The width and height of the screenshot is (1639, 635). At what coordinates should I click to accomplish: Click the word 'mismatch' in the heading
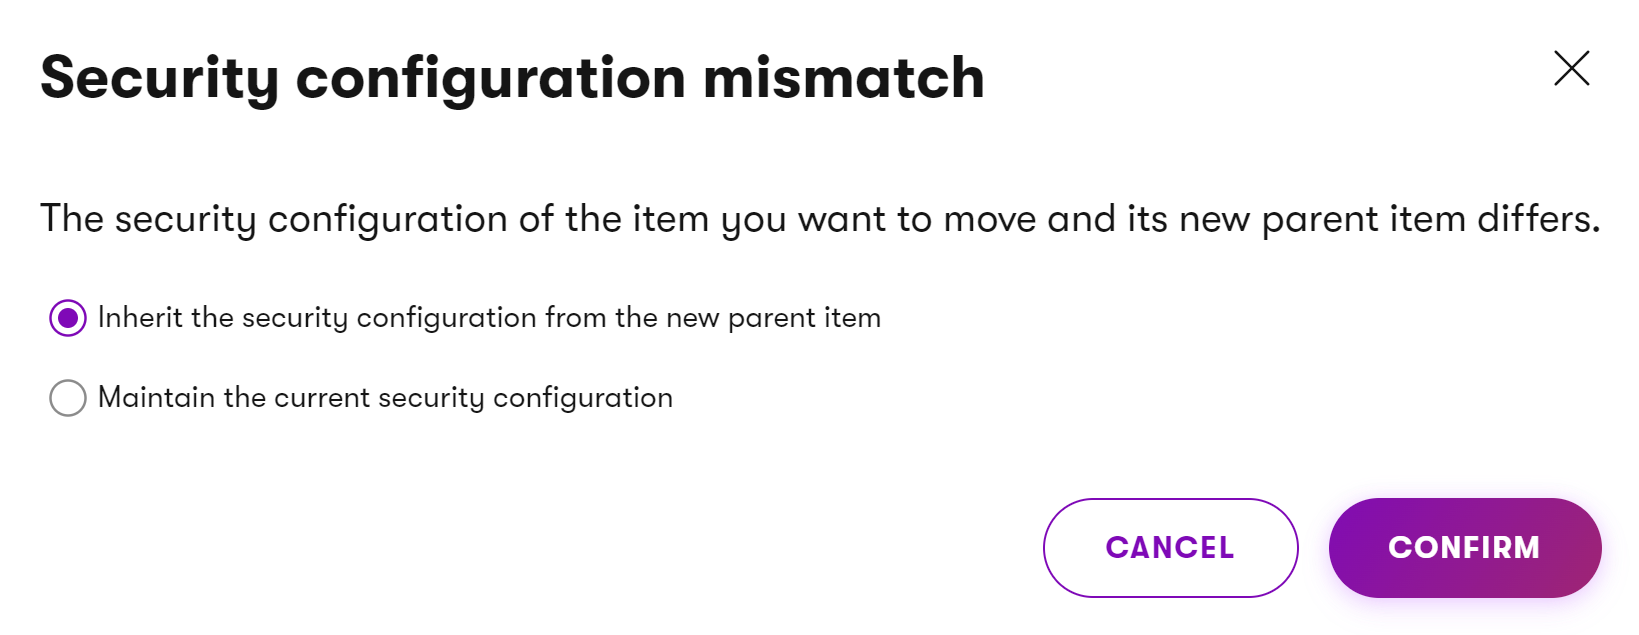point(843,78)
